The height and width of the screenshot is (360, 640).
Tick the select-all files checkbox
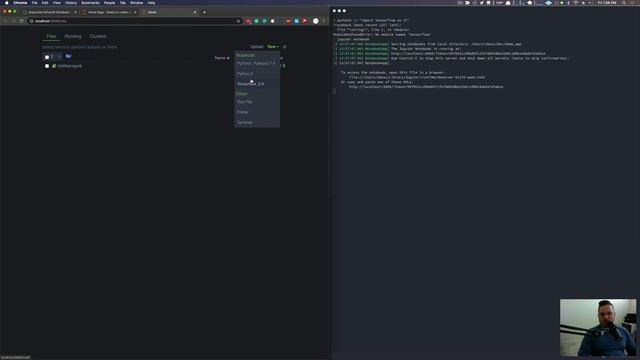pos(47,57)
